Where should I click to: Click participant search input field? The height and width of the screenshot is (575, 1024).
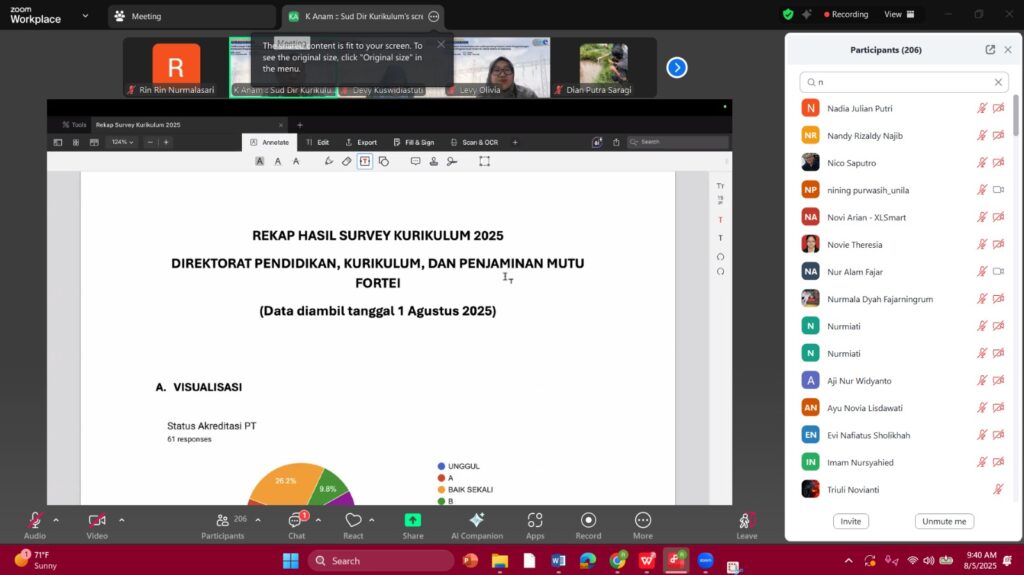[x=904, y=82]
